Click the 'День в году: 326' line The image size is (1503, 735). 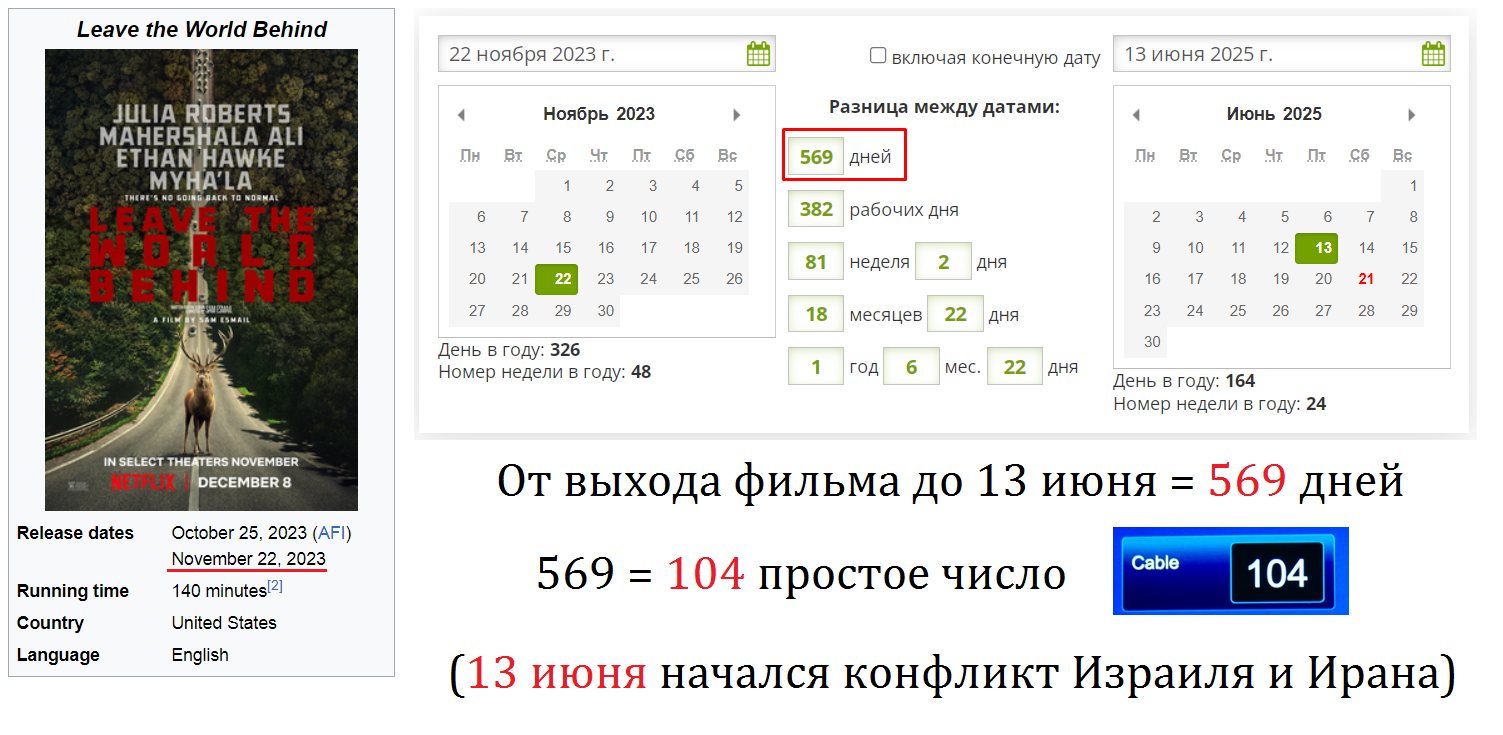(x=509, y=351)
